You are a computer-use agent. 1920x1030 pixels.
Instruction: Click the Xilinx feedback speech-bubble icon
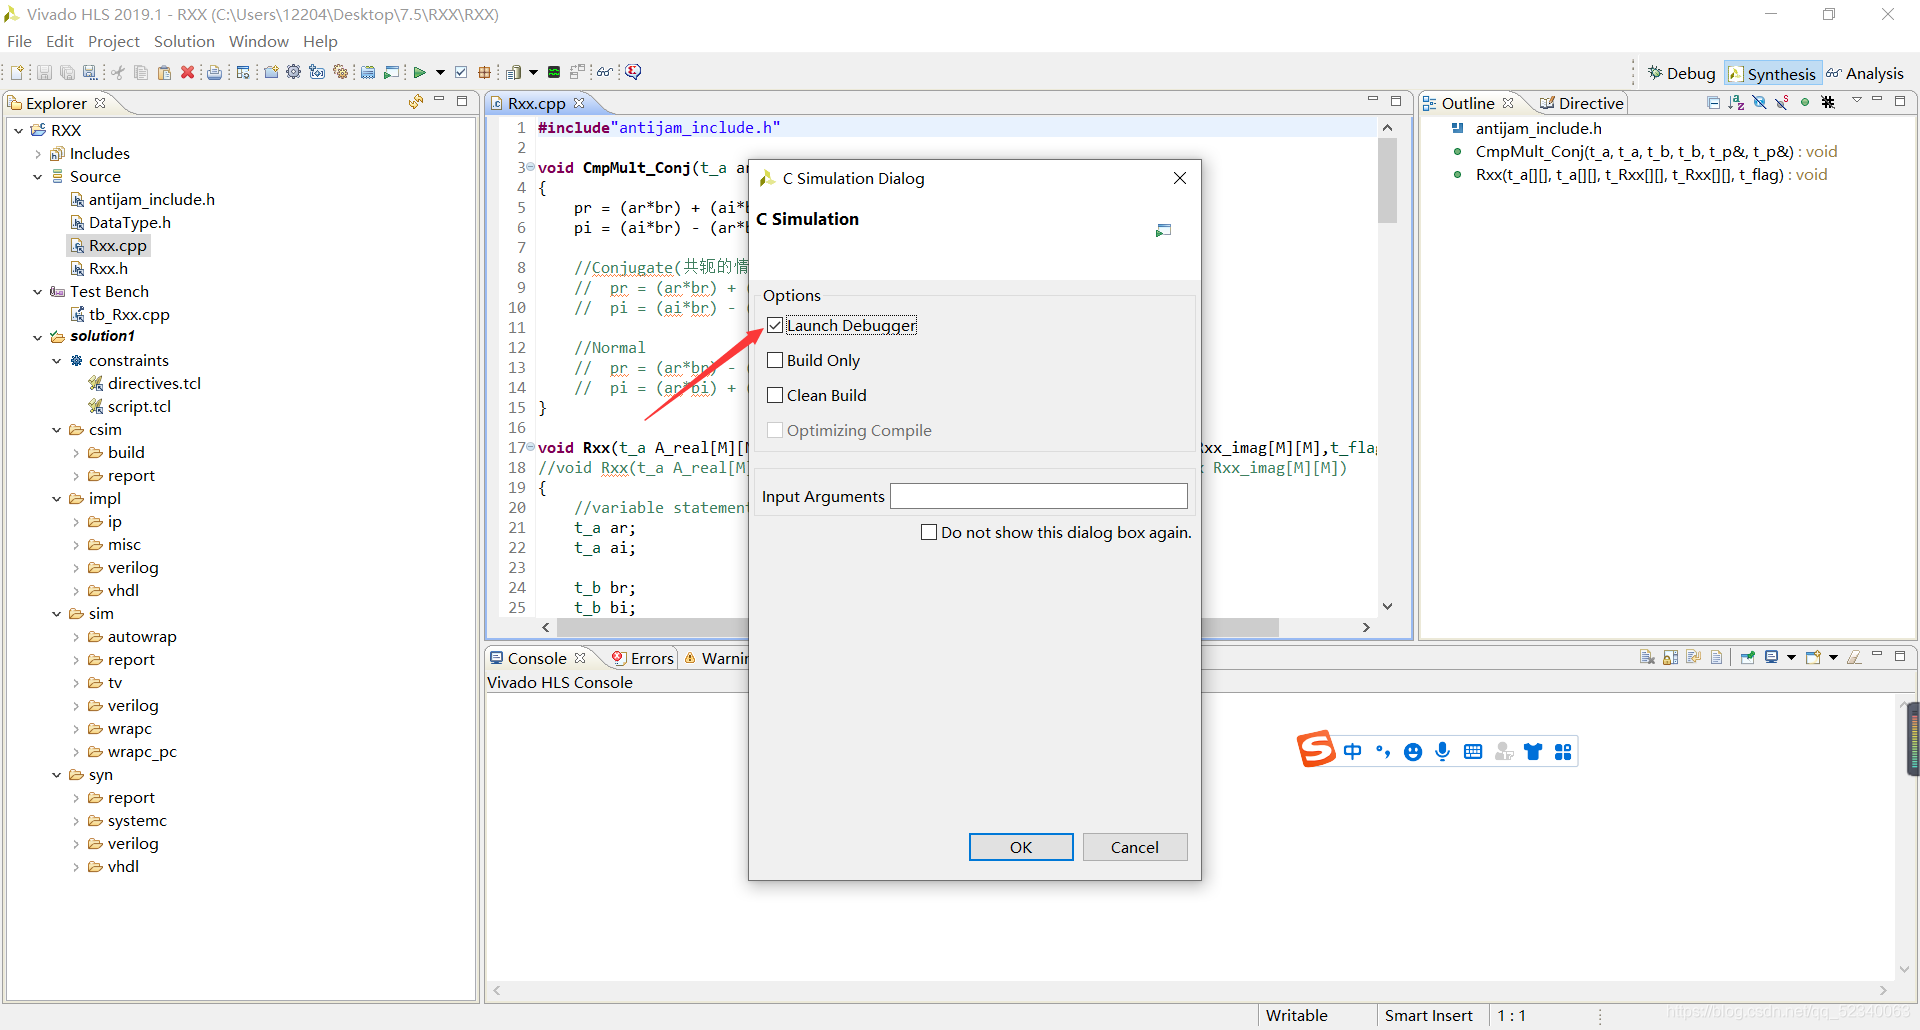(x=633, y=72)
